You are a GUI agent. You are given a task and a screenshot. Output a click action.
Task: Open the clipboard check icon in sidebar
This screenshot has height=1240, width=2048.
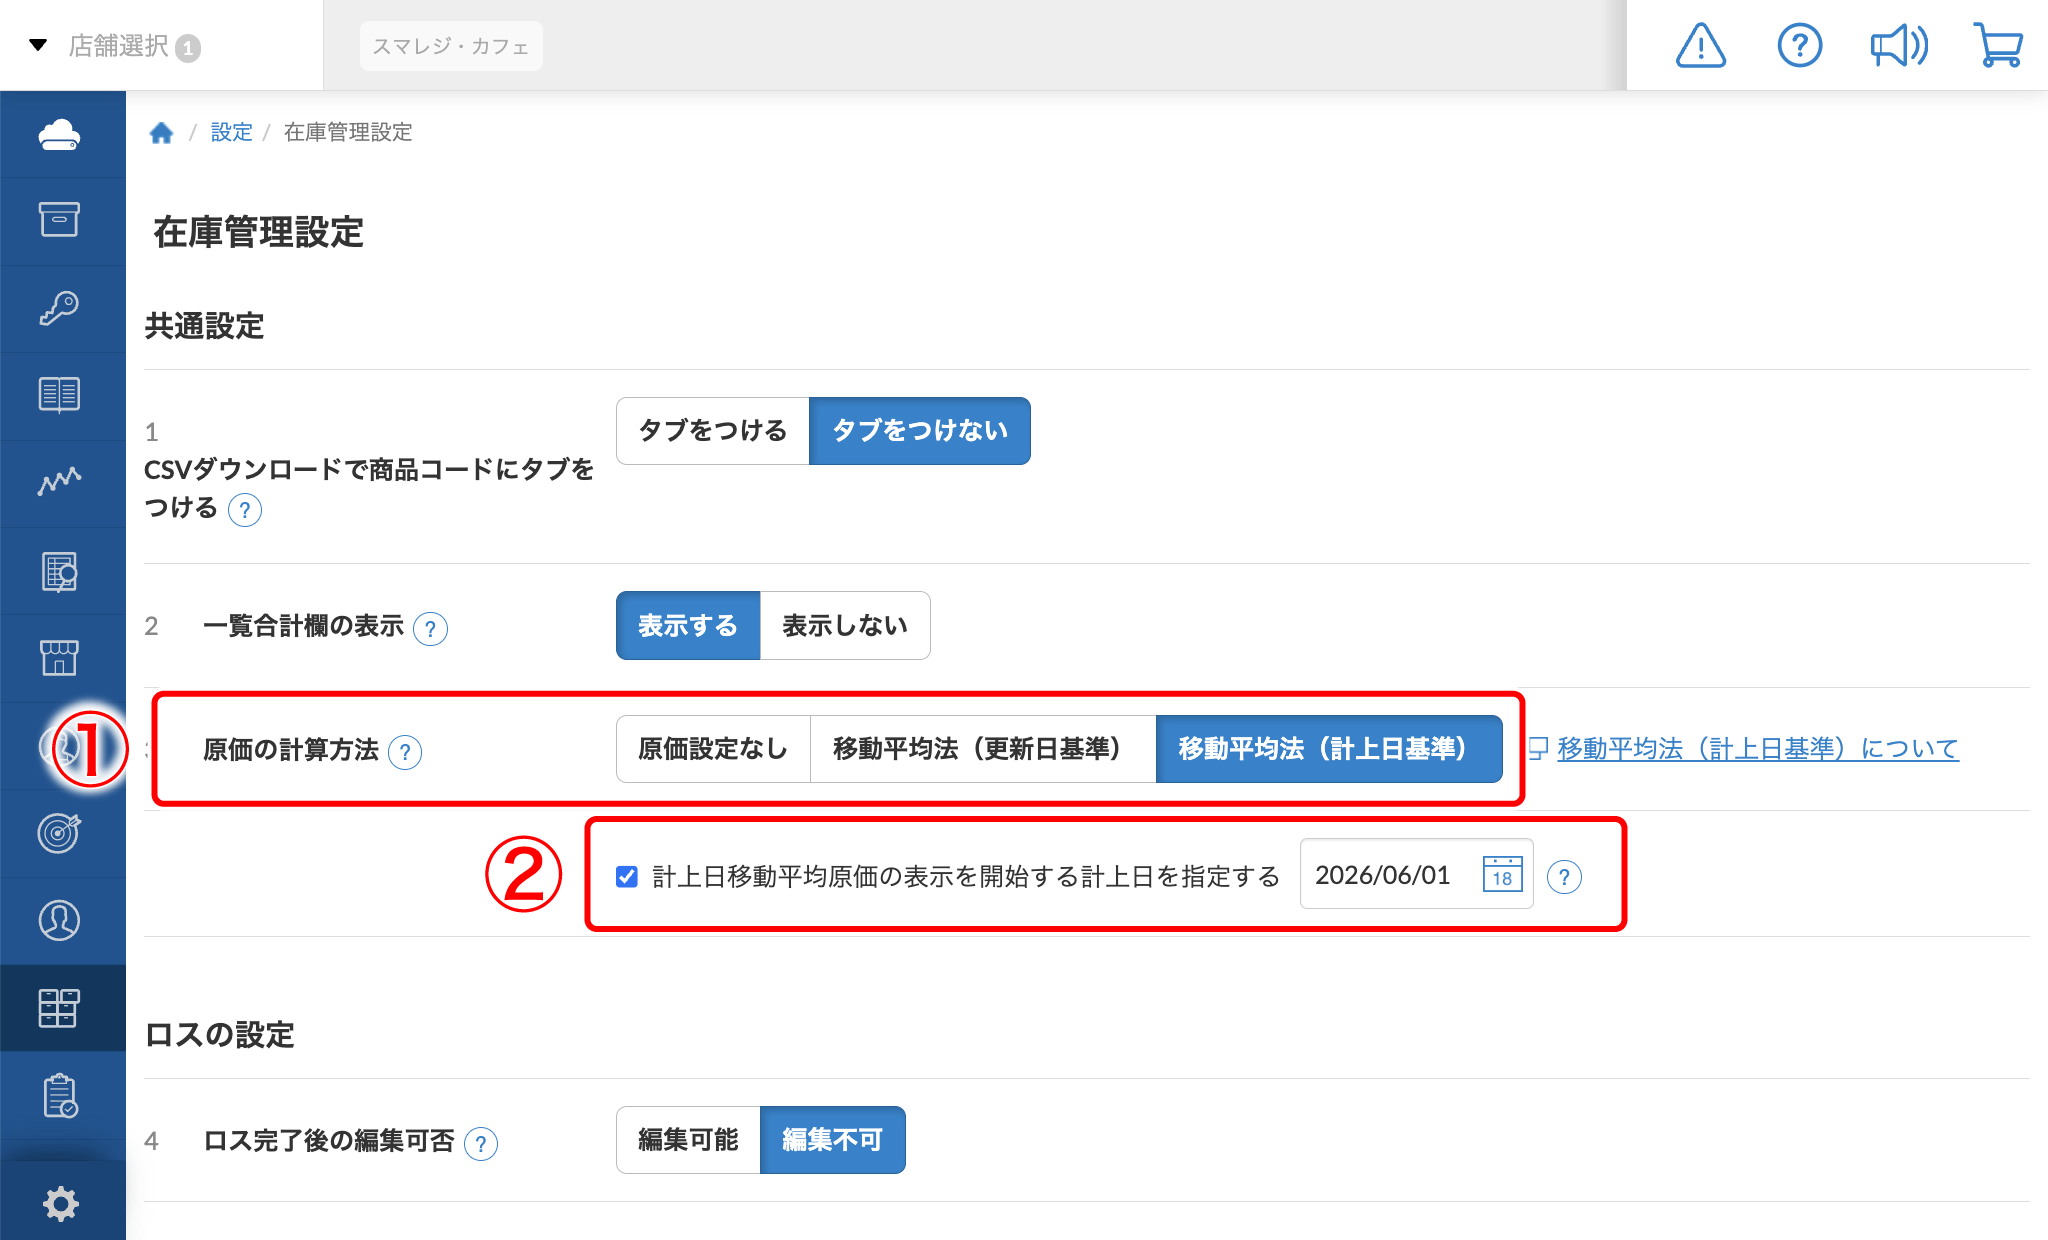pos(60,1096)
